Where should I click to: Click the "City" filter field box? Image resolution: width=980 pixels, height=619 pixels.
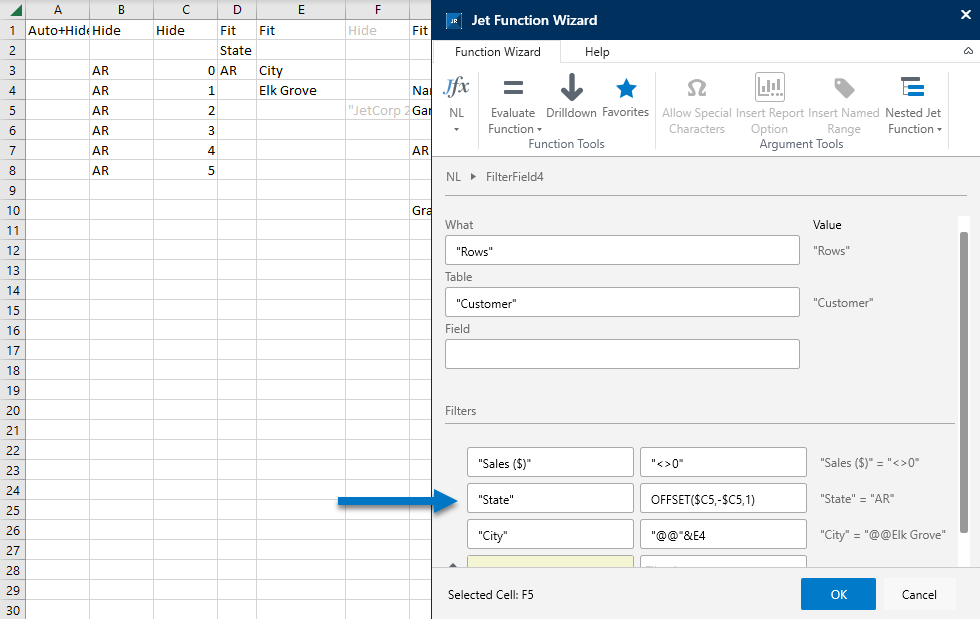(550, 534)
